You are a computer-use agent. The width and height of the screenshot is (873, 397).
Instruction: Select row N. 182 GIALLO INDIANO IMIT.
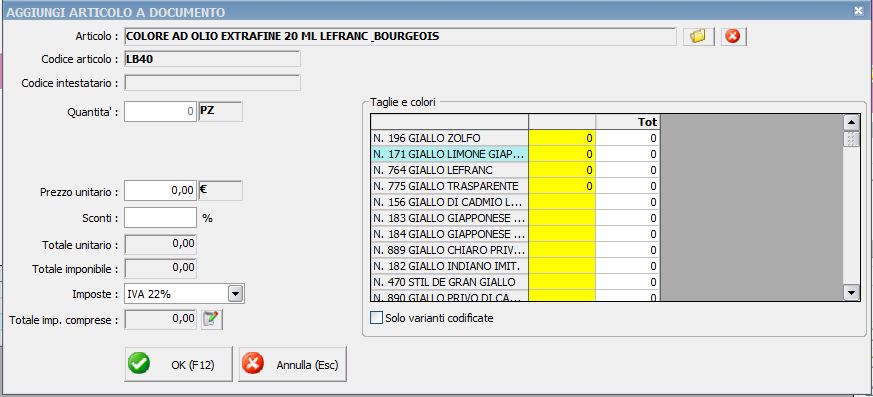(x=449, y=266)
